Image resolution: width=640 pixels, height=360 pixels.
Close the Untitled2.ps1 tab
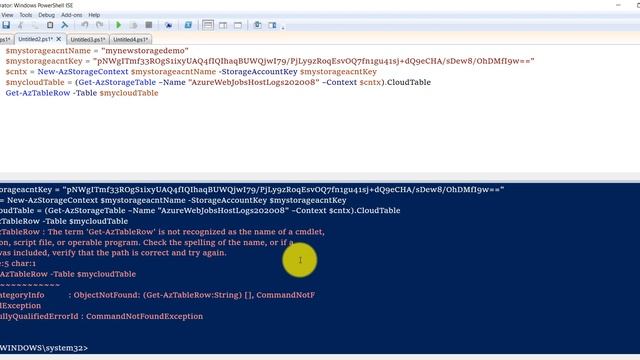pyautogui.click(x=59, y=39)
